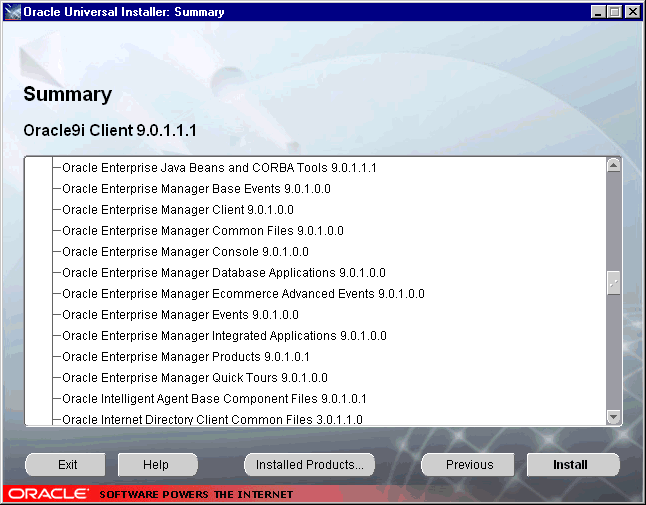This screenshot has width=646, height=505.
Task: Exit the Oracle Universal Installer
Action: [66, 465]
